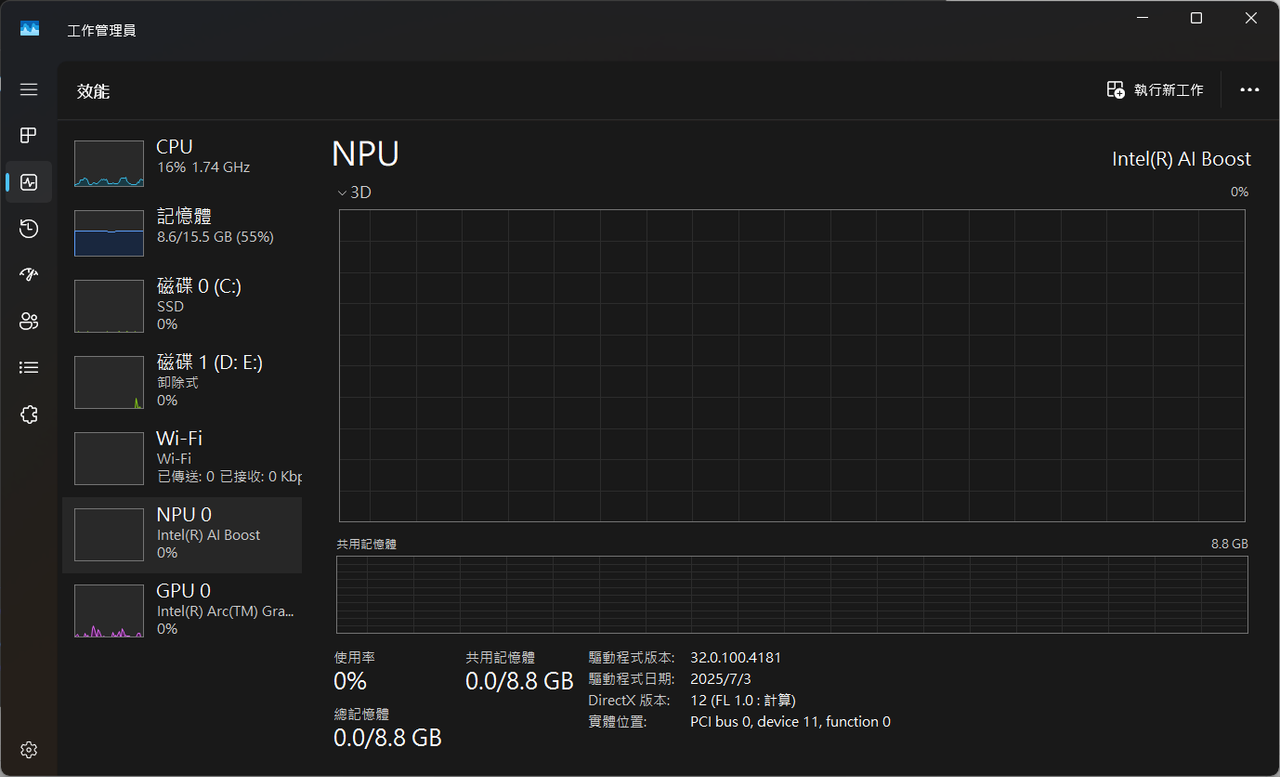Image resolution: width=1280 pixels, height=777 pixels.
Task: Maximize the Task Manager window
Action: point(1196,18)
